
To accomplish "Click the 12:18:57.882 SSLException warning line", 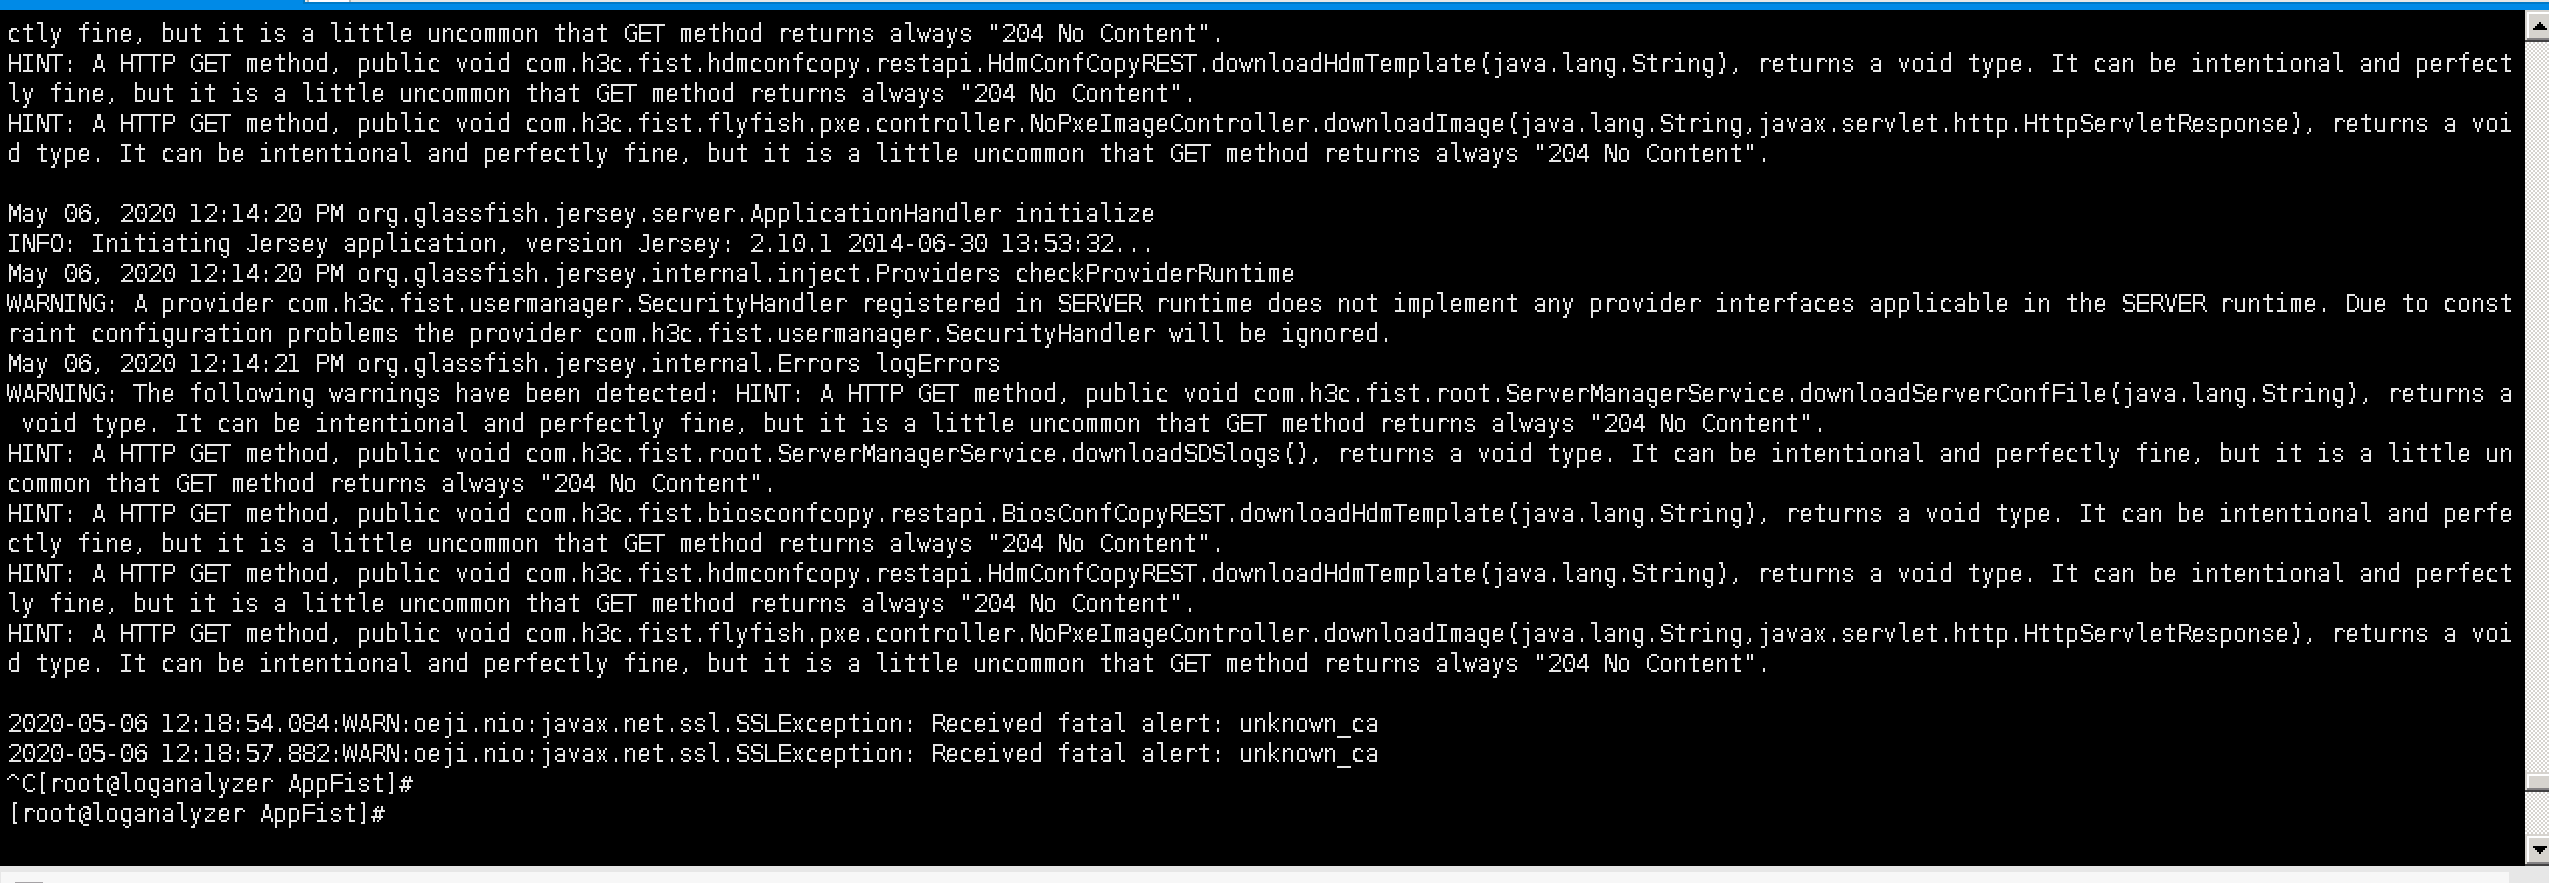I will (692, 754).
